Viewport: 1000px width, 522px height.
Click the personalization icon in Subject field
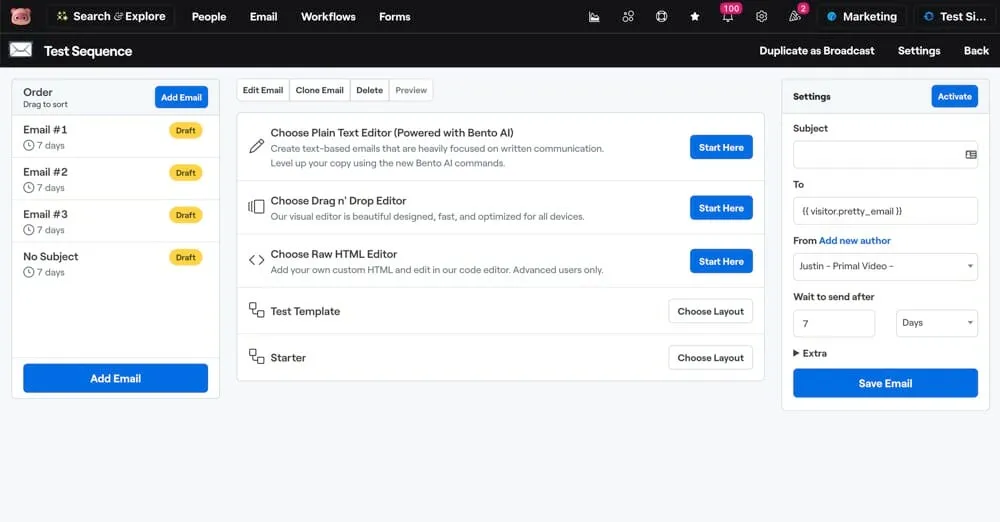click(970, 155)
